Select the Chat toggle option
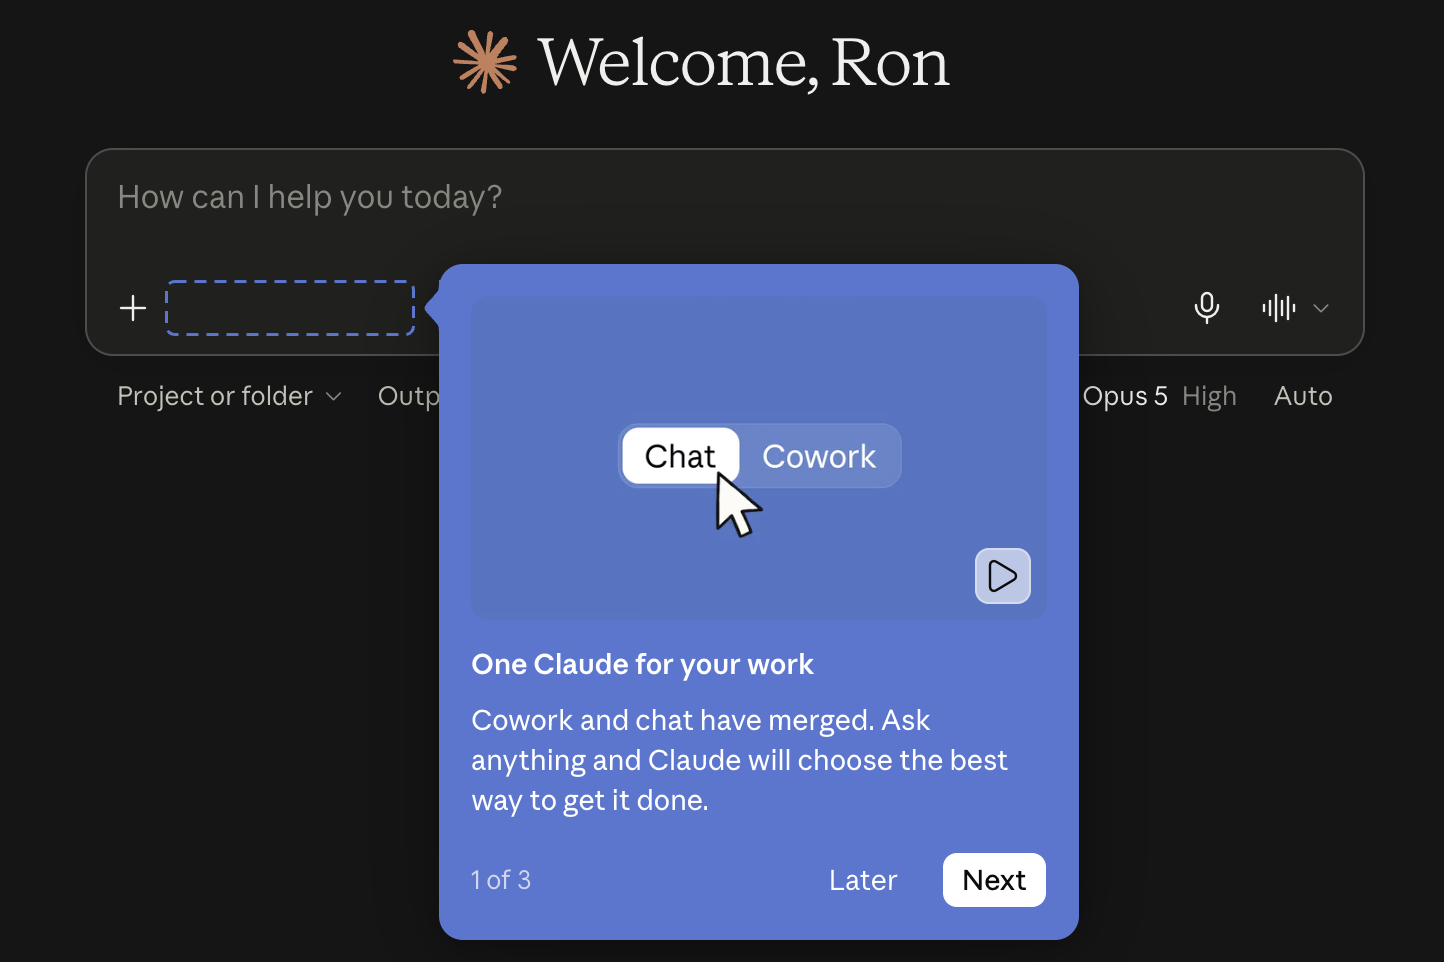Viewport: 1444px width, 962px height. coord(680,456)
